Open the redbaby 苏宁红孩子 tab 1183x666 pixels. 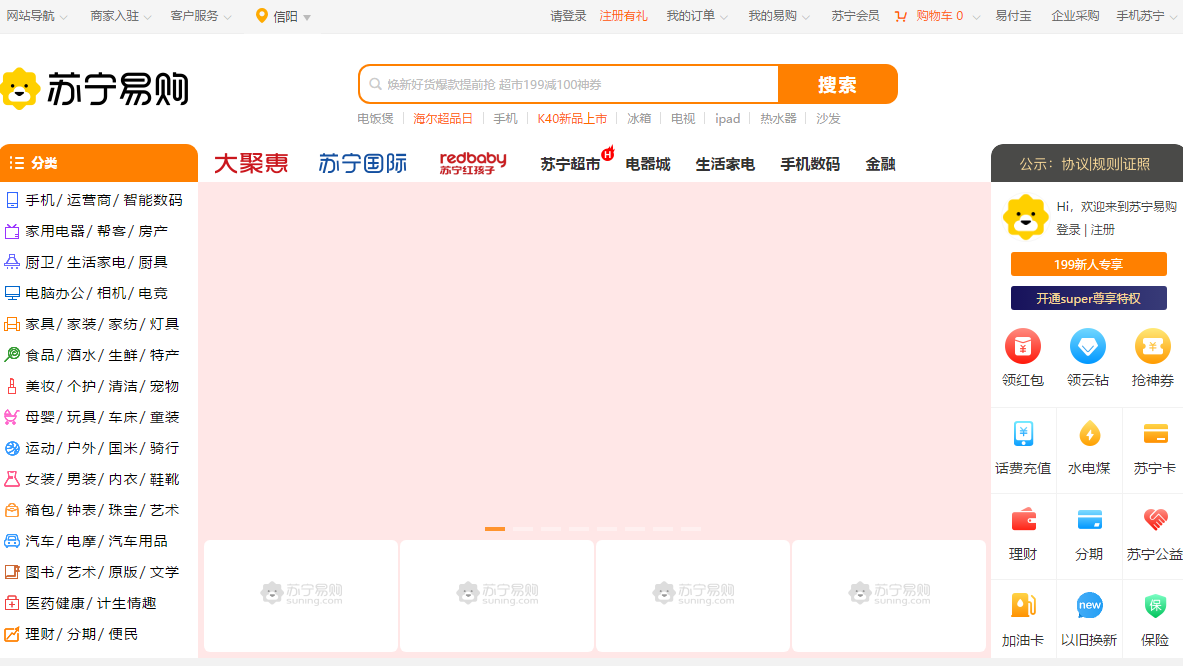473,164
